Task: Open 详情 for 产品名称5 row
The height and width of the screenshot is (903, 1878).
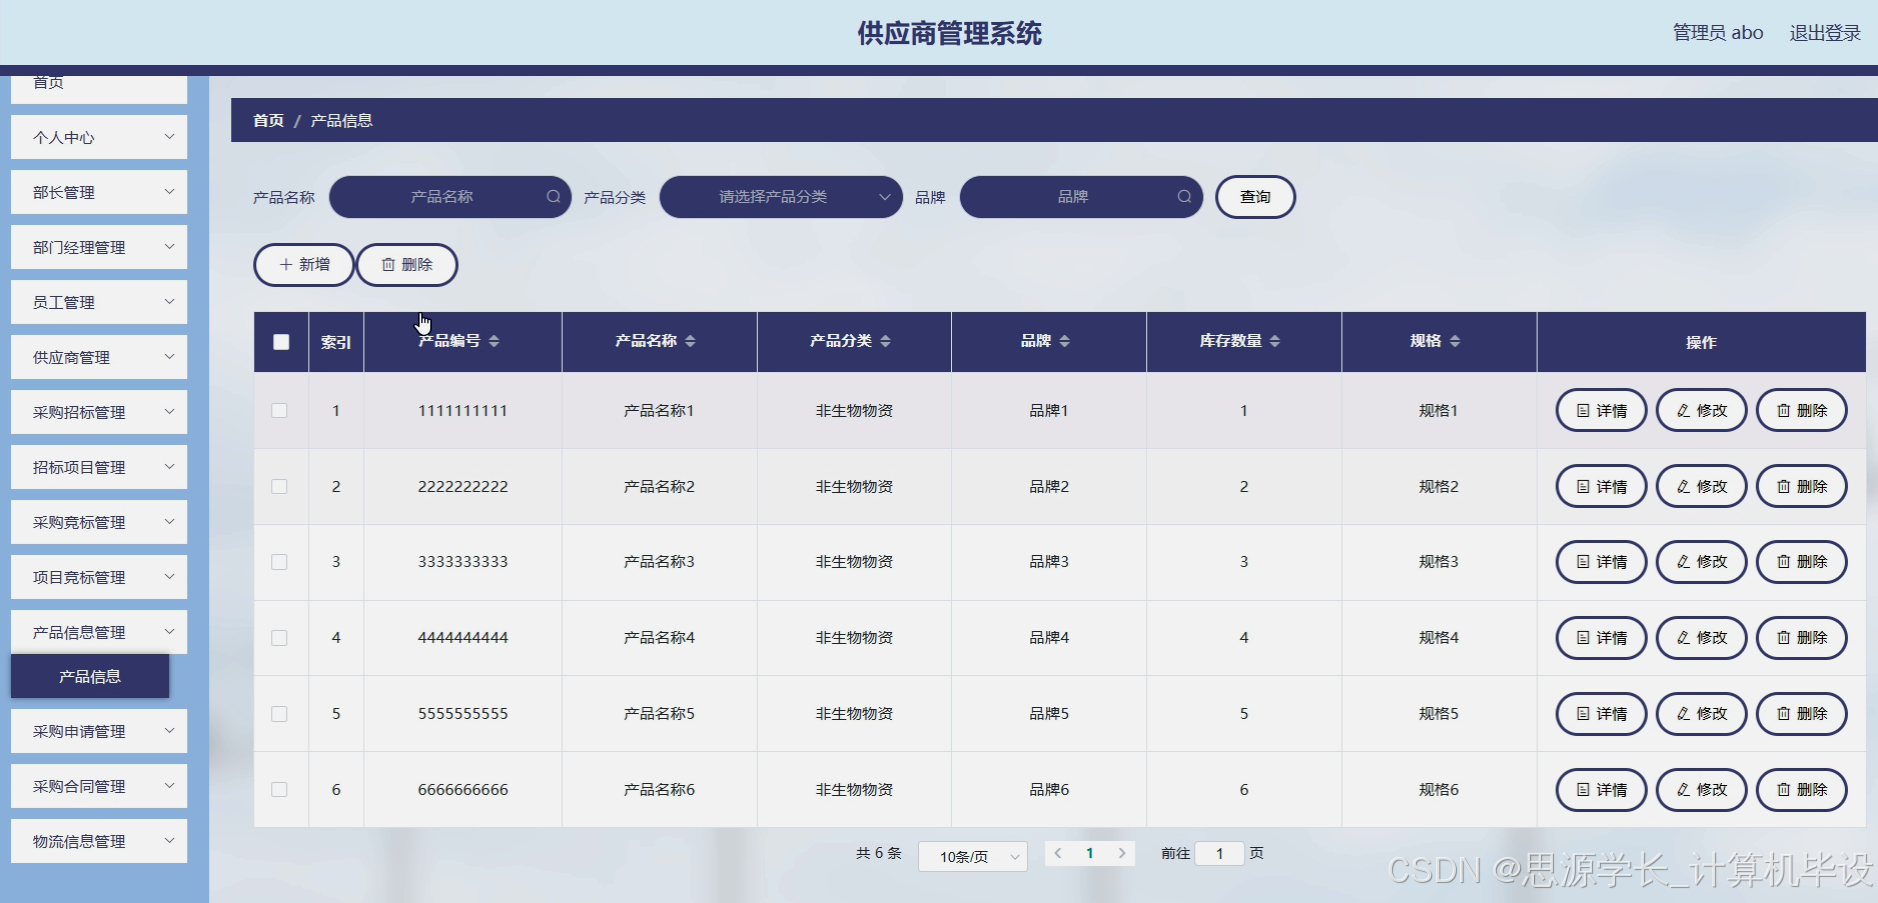Action: coord(1601,714)
